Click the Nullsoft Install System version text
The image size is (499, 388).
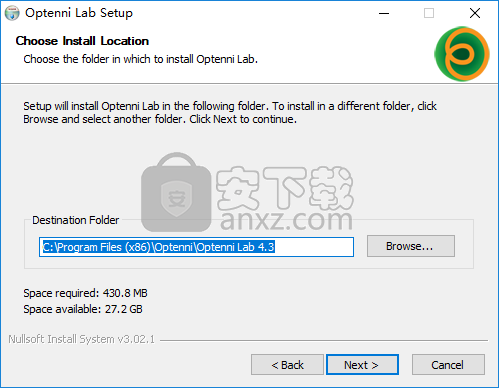(81, 339)
